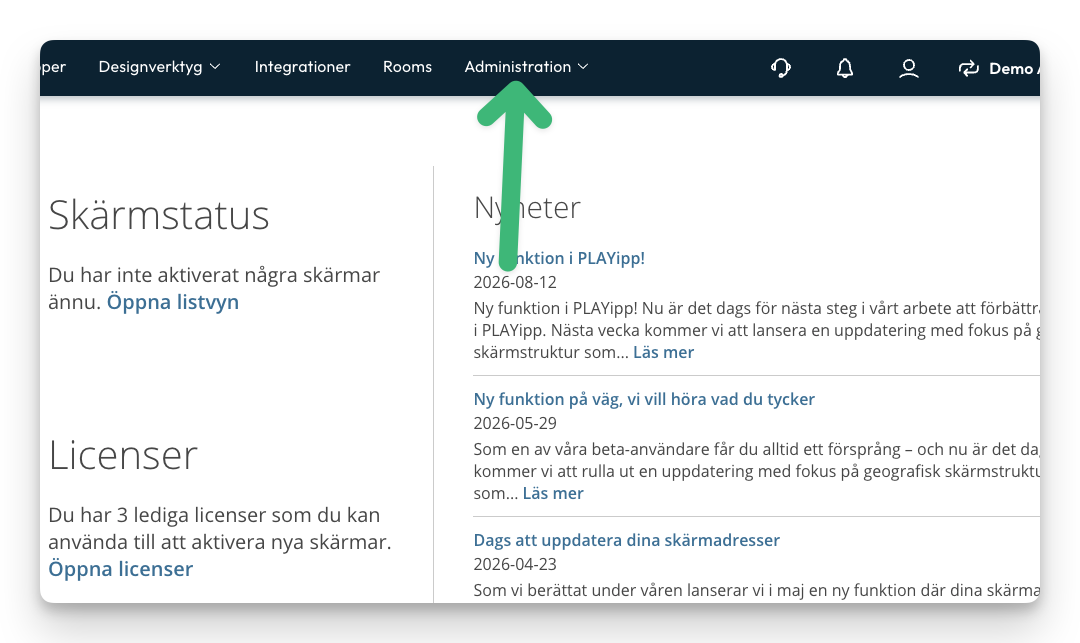Go to Integrationer

click(302, 67)
